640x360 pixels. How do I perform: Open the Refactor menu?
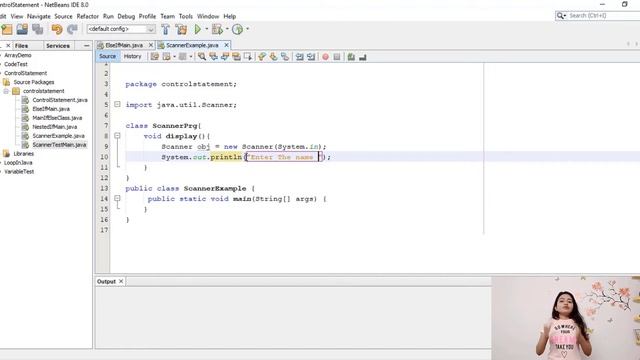click(x=87, y=16)
